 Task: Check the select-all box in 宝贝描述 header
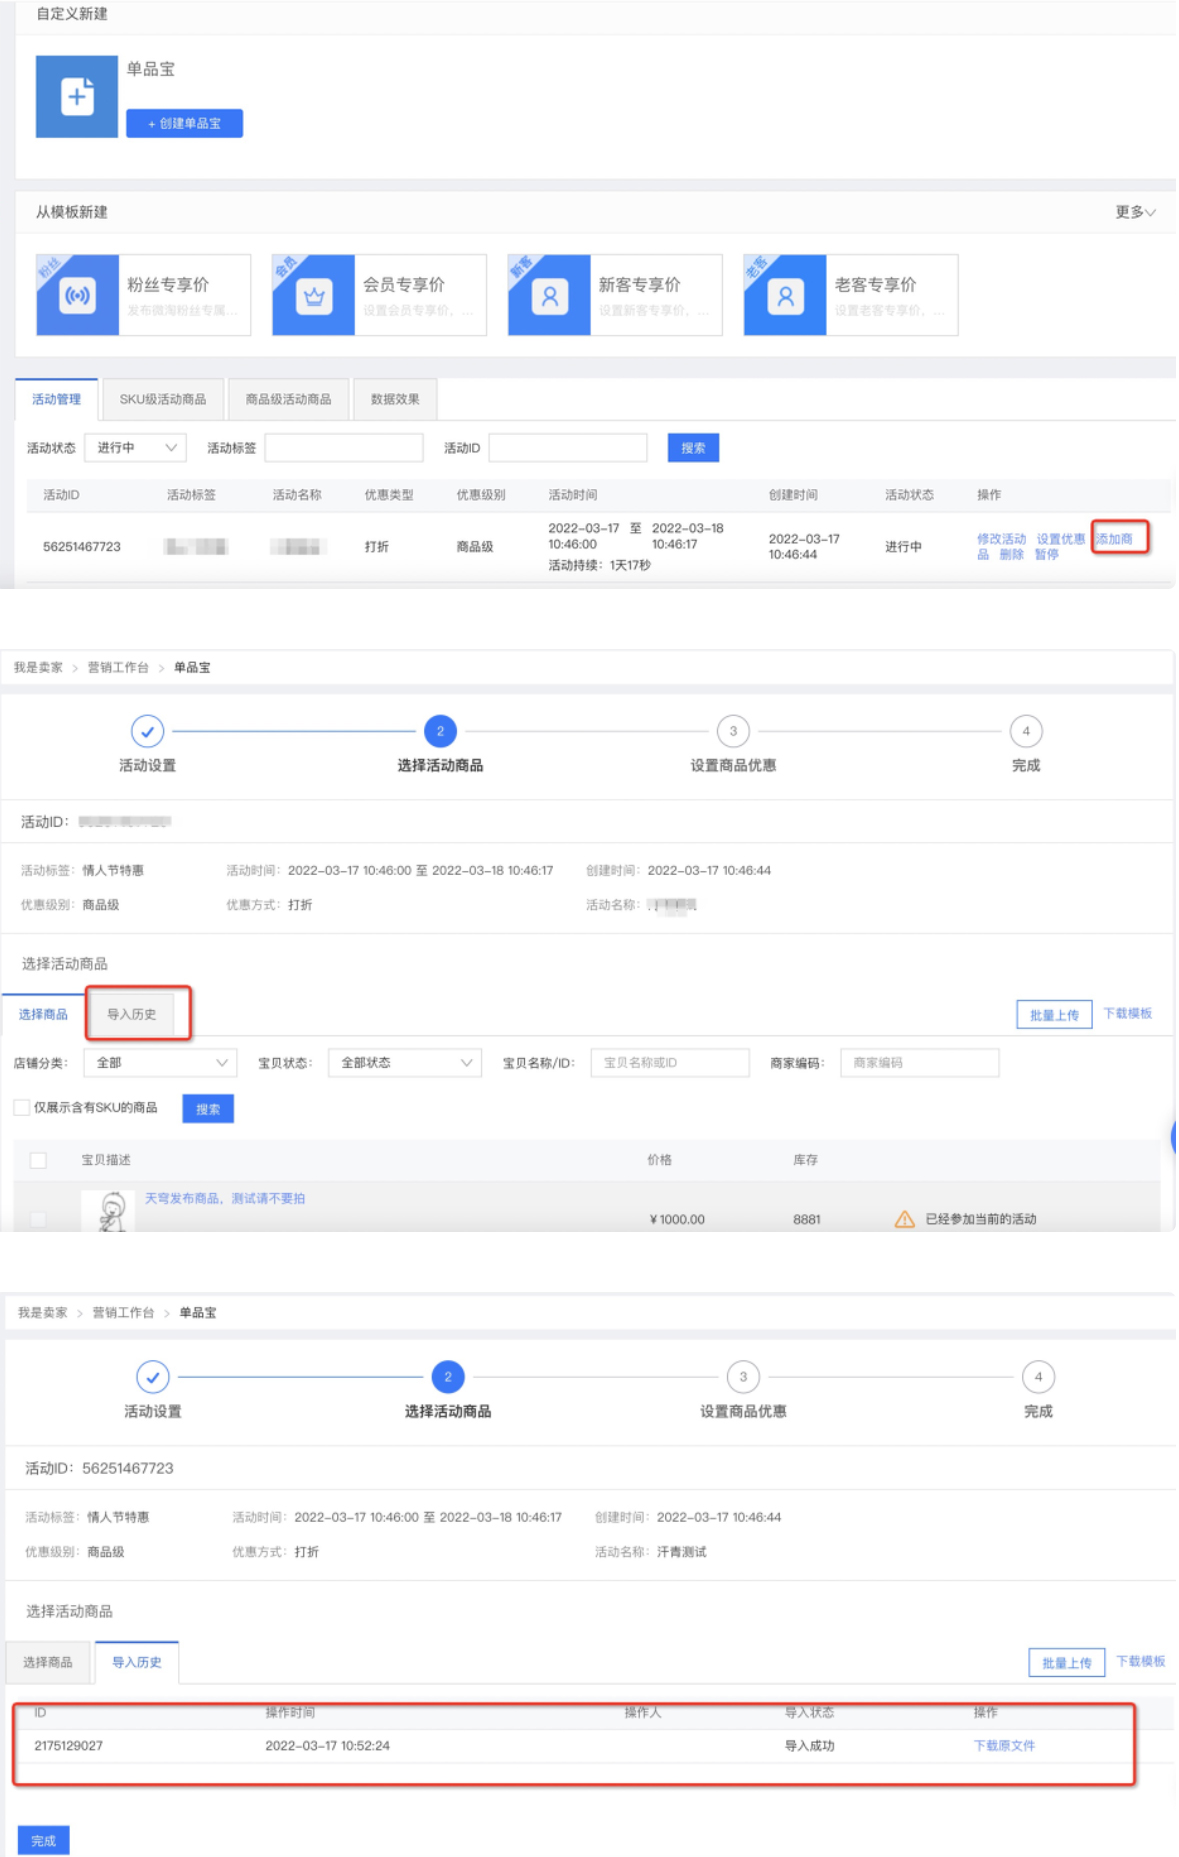point(38,1160)
